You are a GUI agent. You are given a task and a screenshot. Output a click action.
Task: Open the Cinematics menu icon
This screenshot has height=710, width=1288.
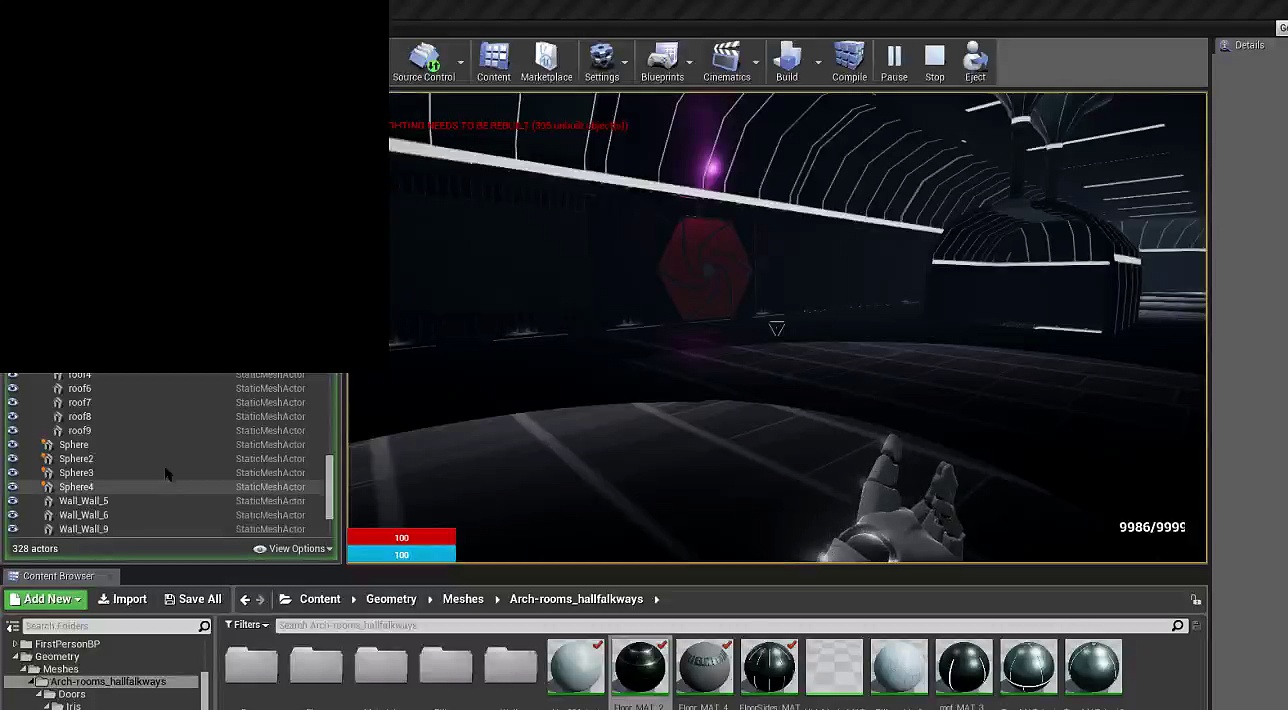point(726,62)
